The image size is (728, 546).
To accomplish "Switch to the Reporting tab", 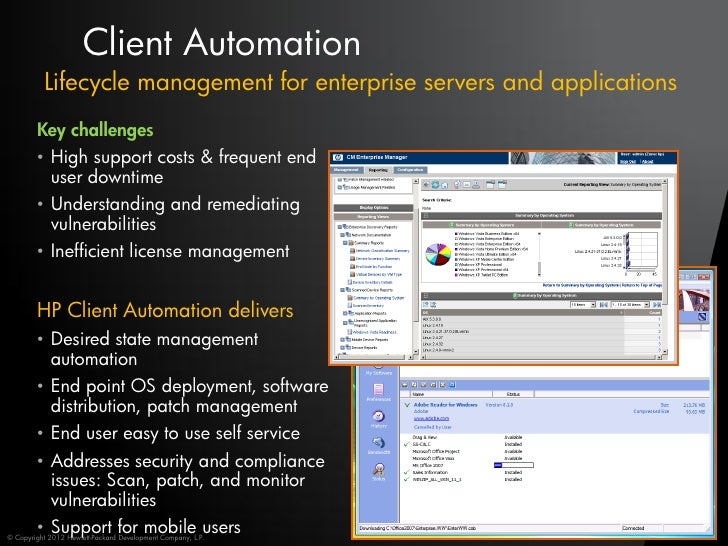I will (378, 170).
